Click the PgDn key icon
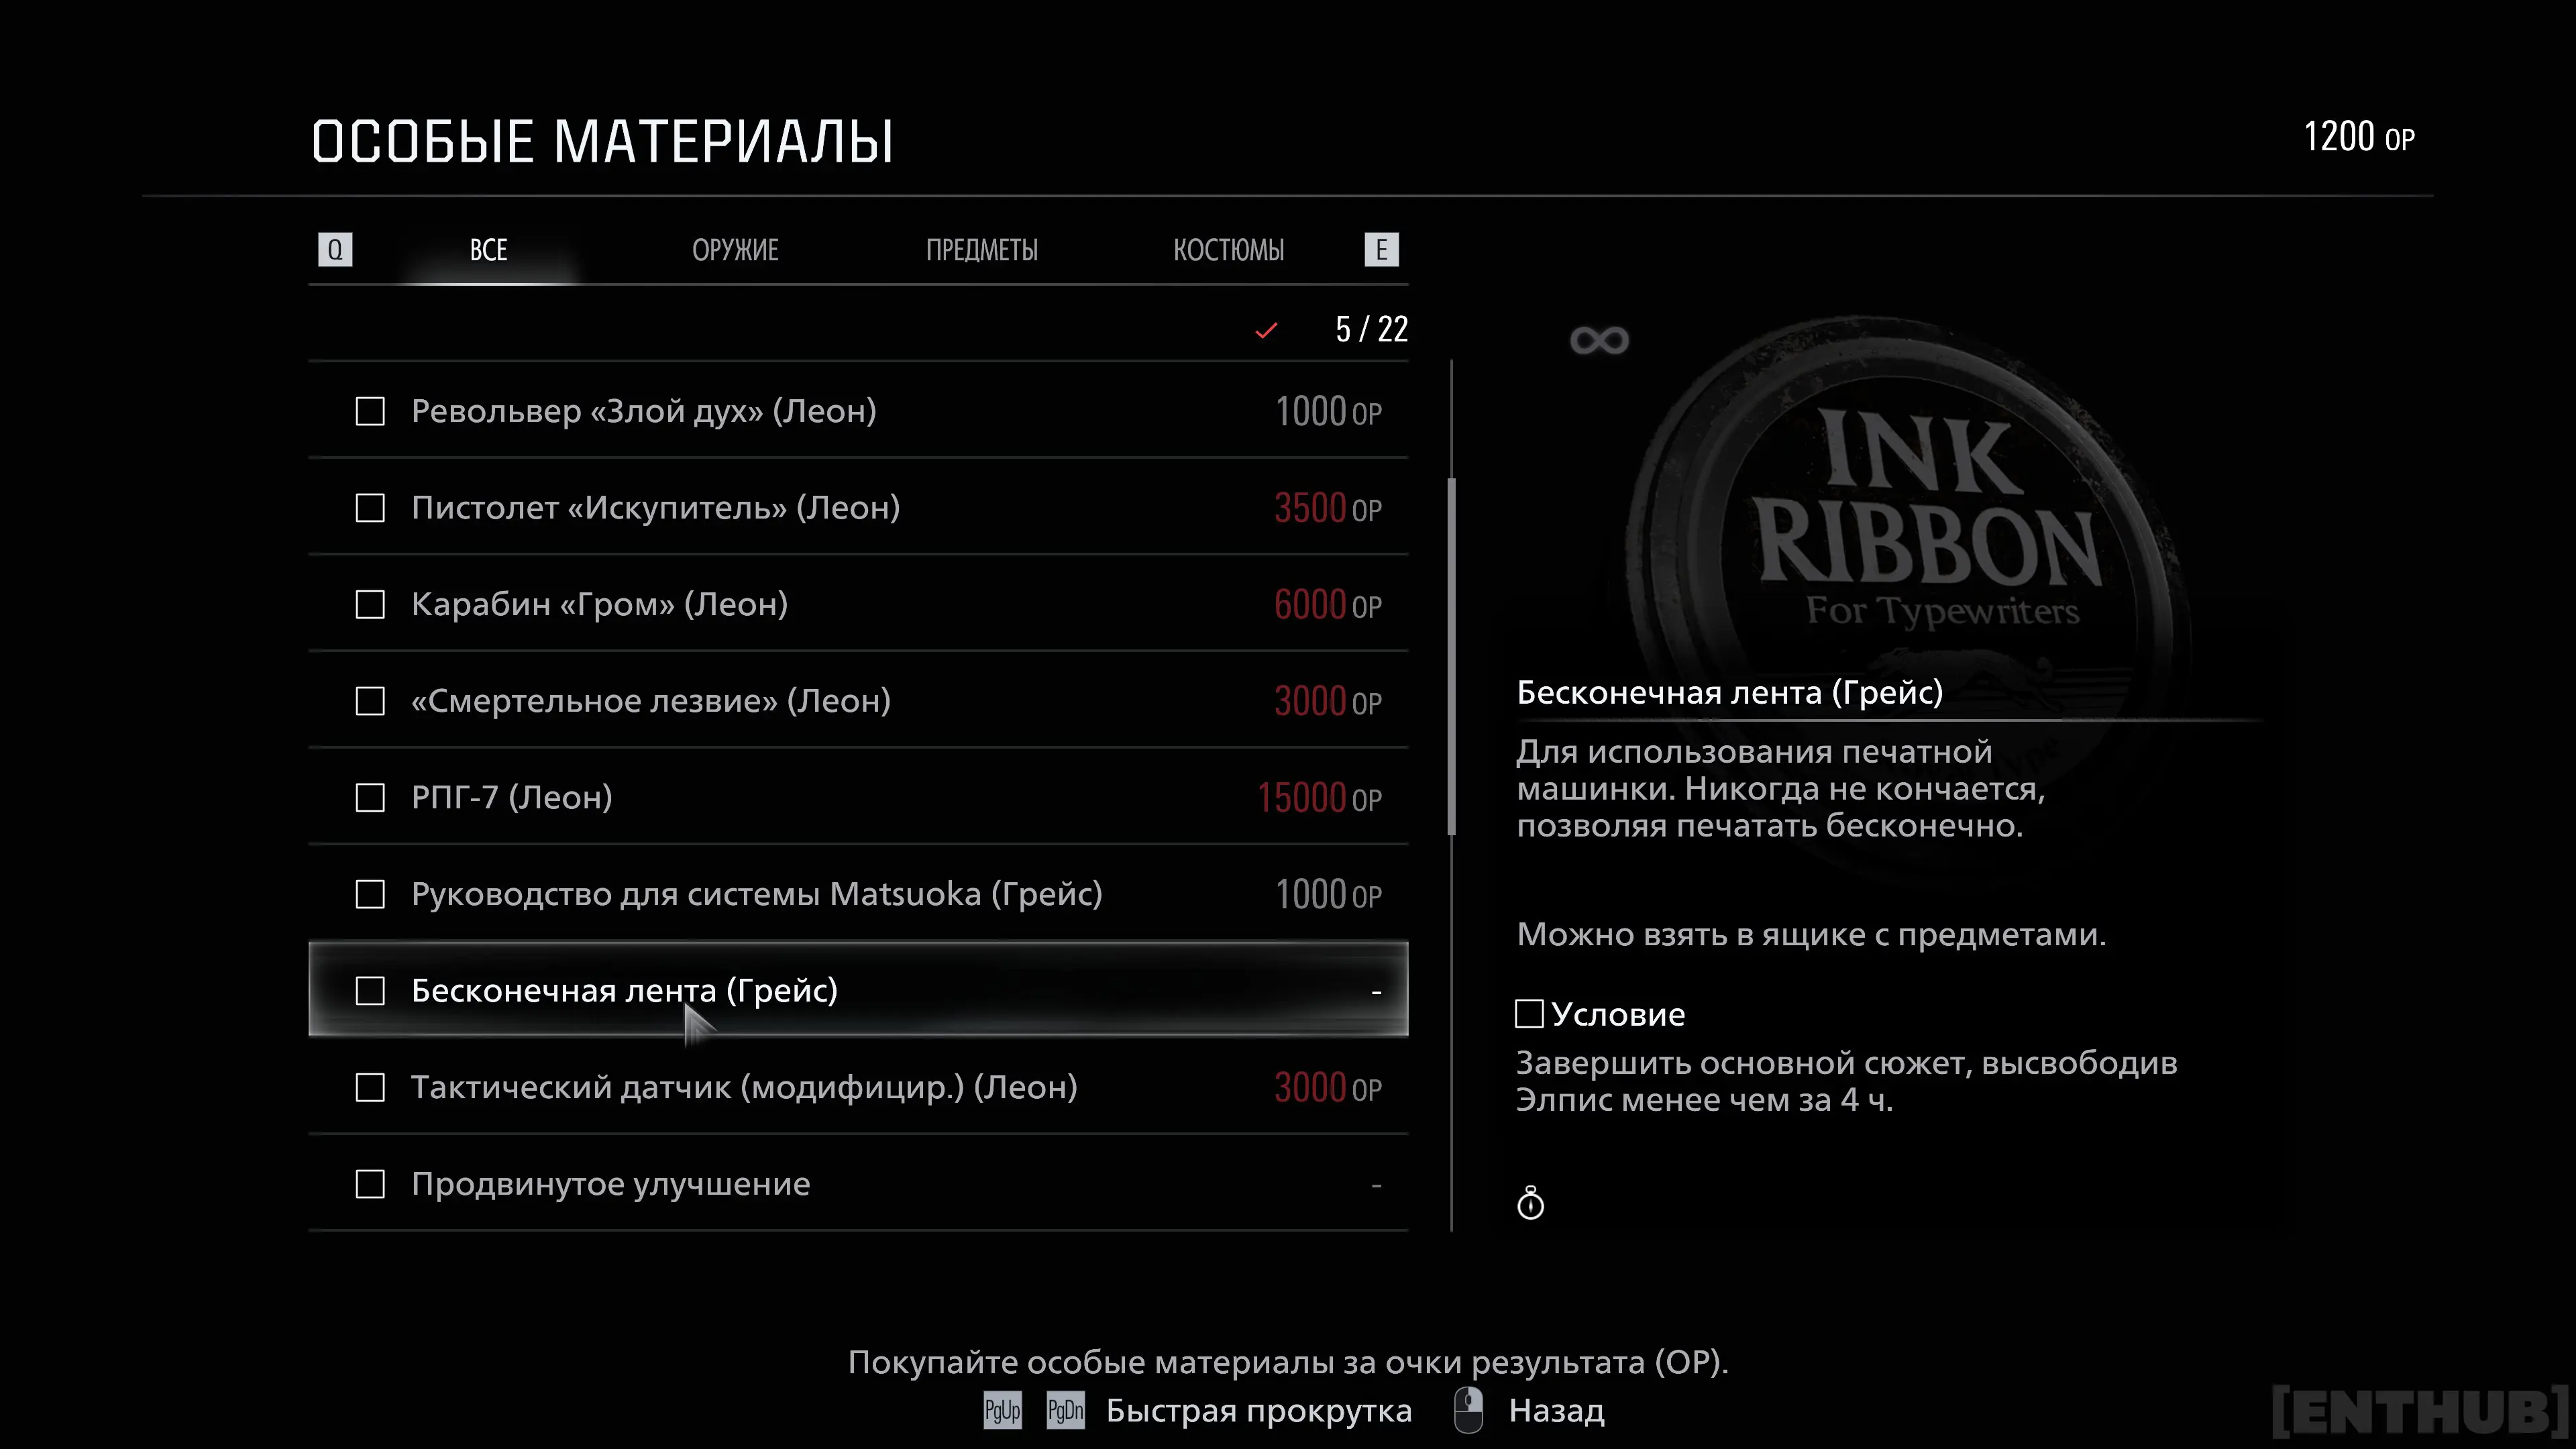 [x=1065, y=1411]
